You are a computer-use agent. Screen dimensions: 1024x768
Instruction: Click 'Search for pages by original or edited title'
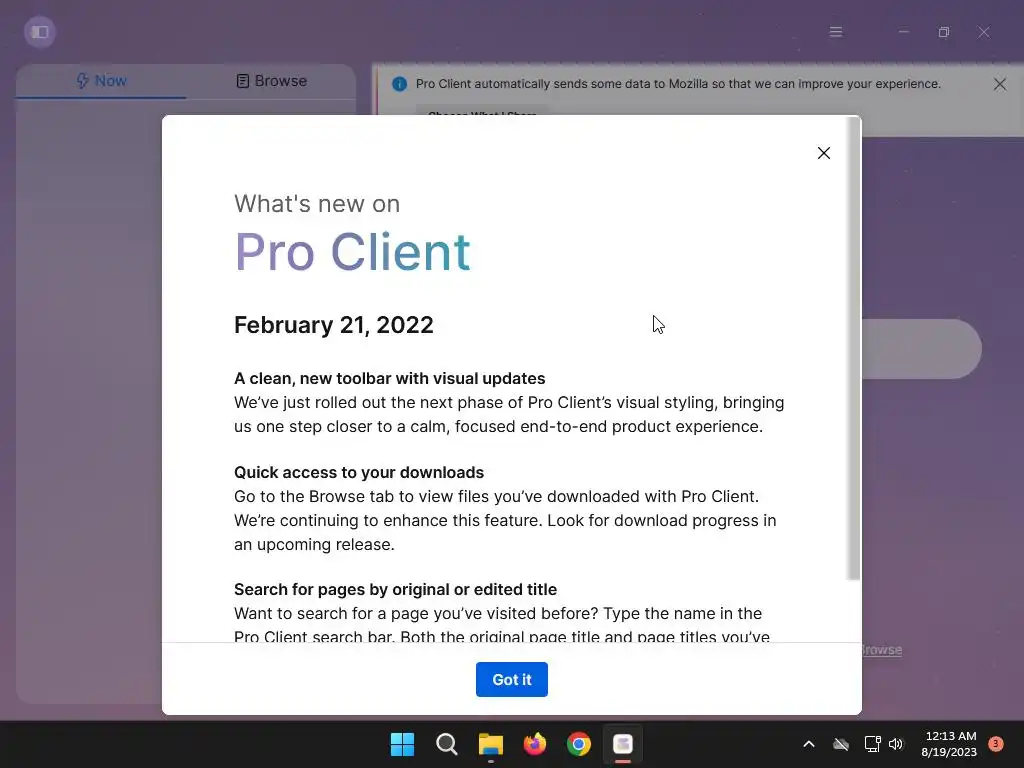click(x=395, y=589)
